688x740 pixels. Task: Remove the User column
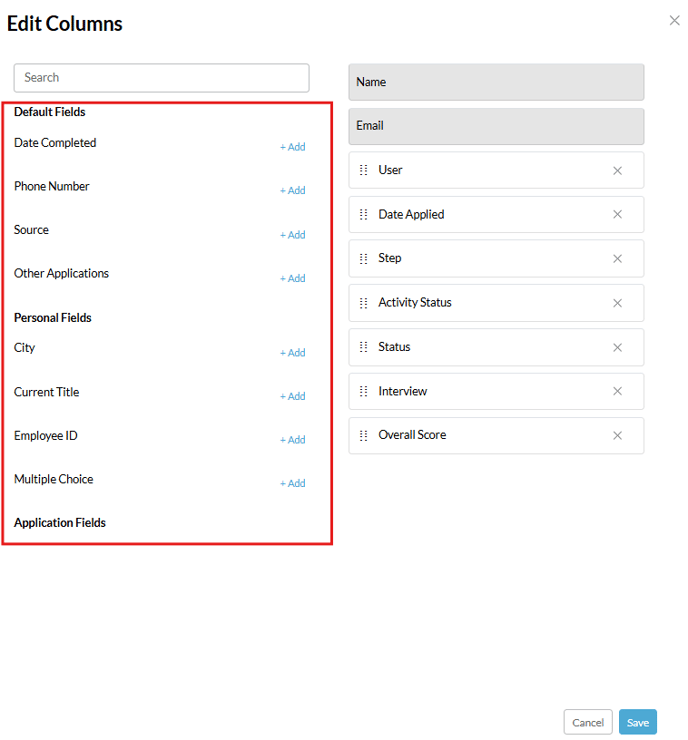pyautogui.click(x=617, y=171)
